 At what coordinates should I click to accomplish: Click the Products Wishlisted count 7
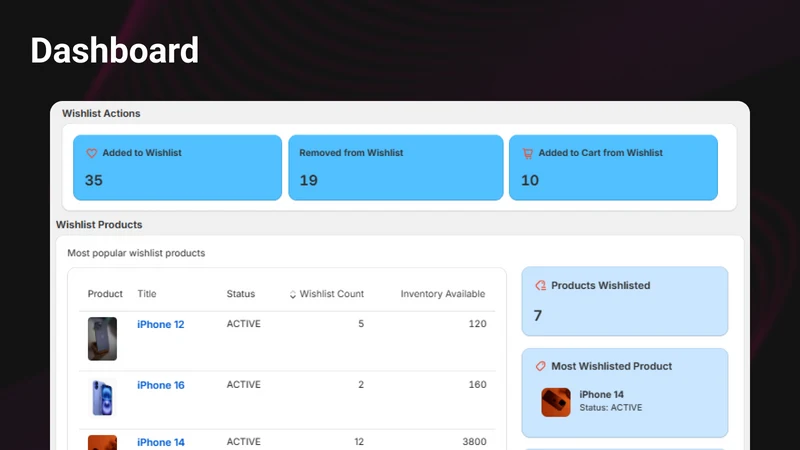(x=538, y=316)
